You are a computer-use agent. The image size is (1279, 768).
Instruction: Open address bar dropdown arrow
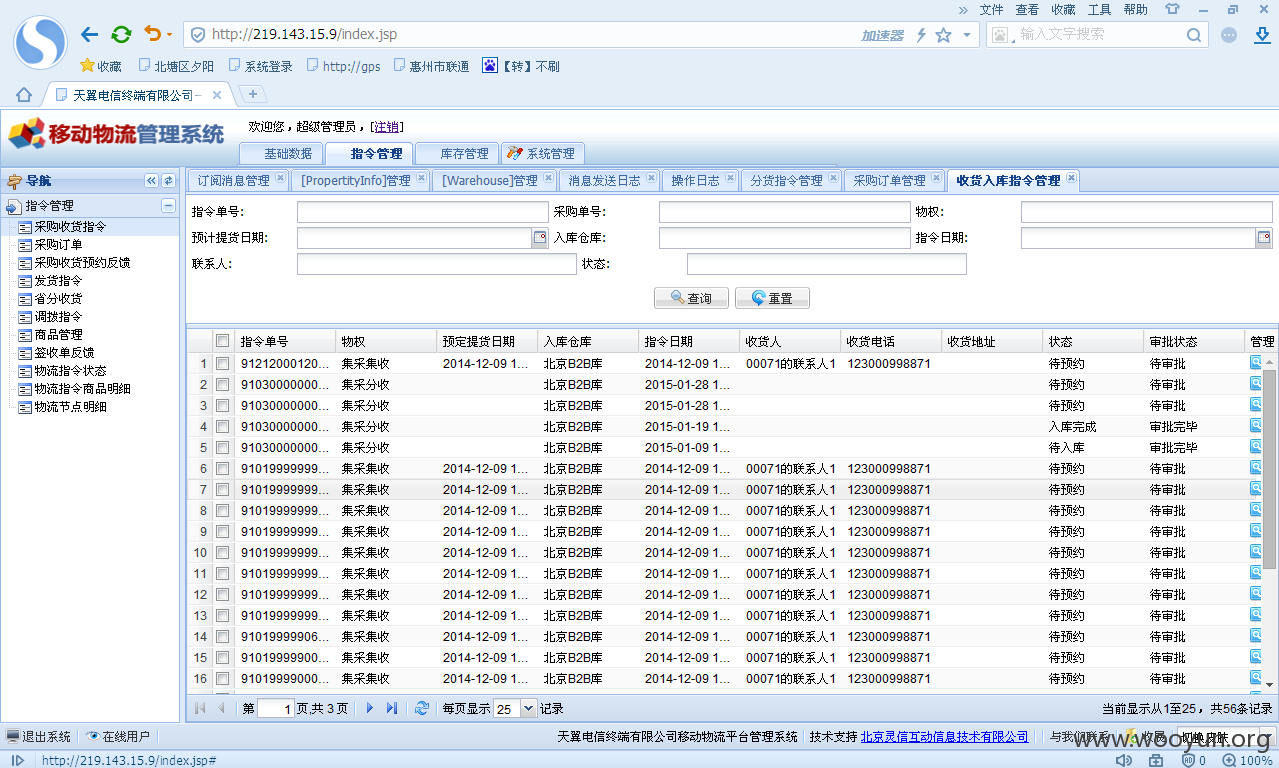coord(966,35)
